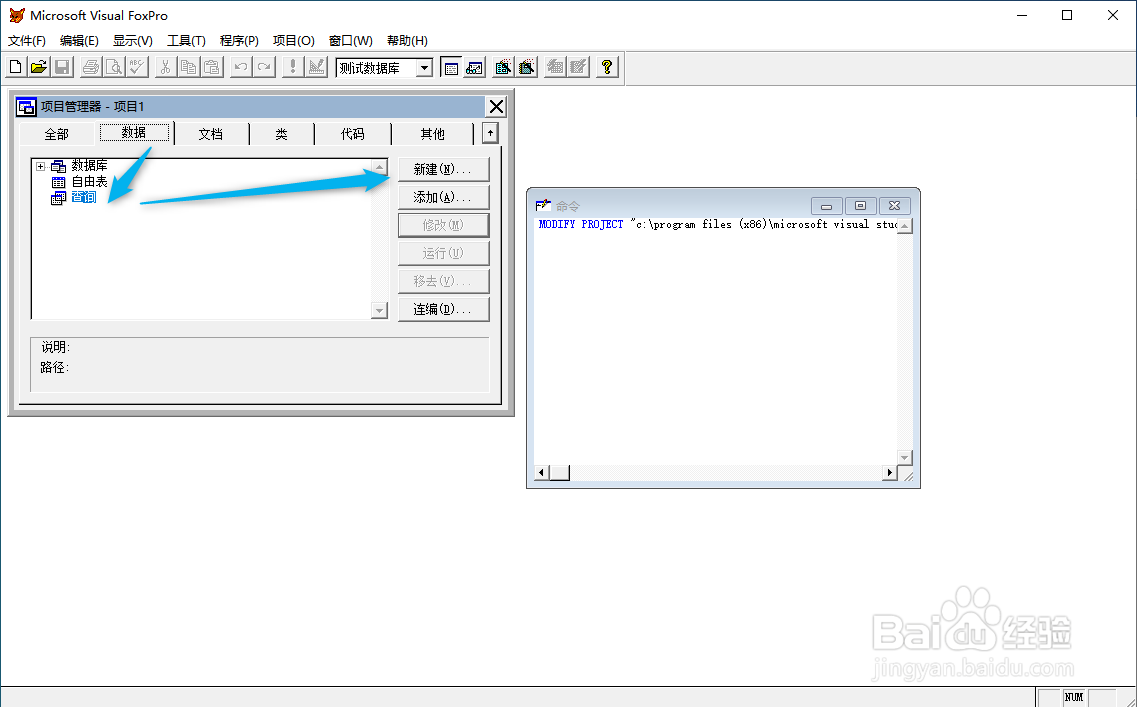Viewport: 1137px width, 707px height.
Task: Switch to the 类 tab
Action: (x=281, y=134)
